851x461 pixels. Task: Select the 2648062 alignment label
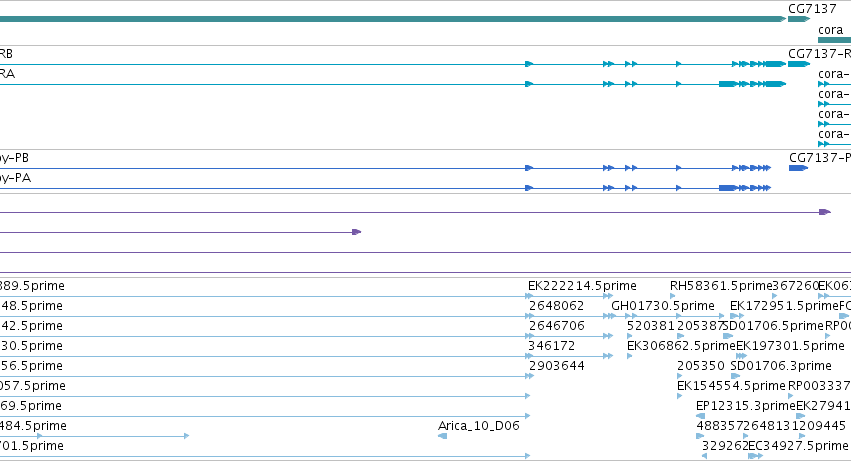tap(556, 306)
